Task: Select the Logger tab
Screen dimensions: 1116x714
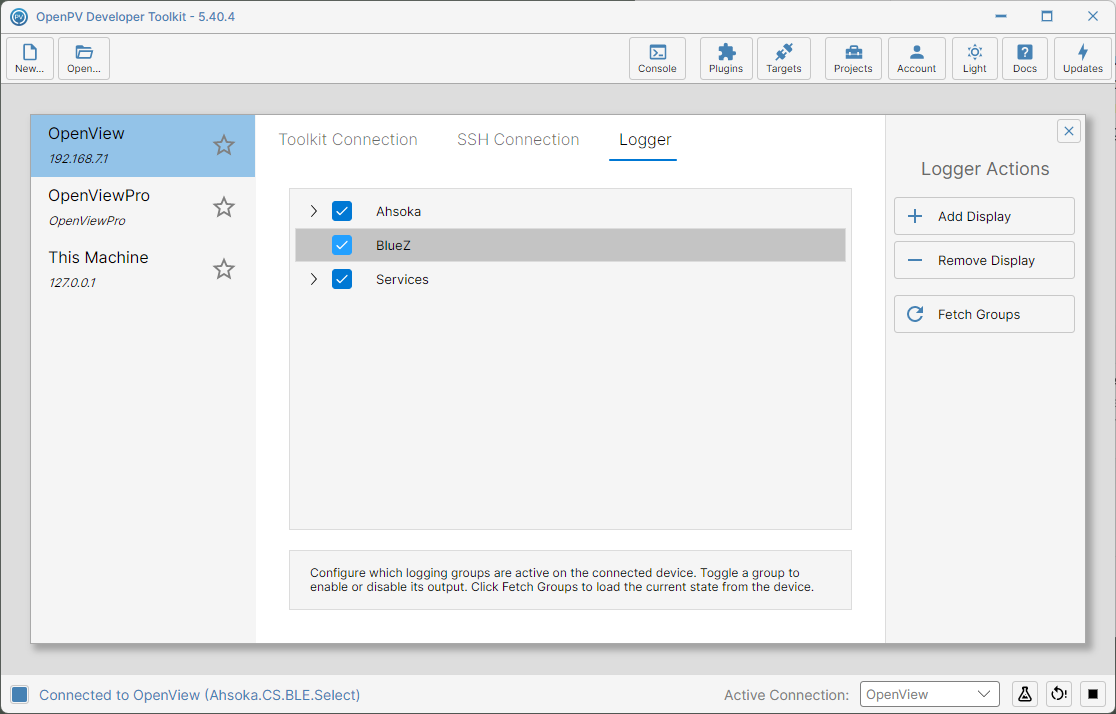Action: click(645, 140)
